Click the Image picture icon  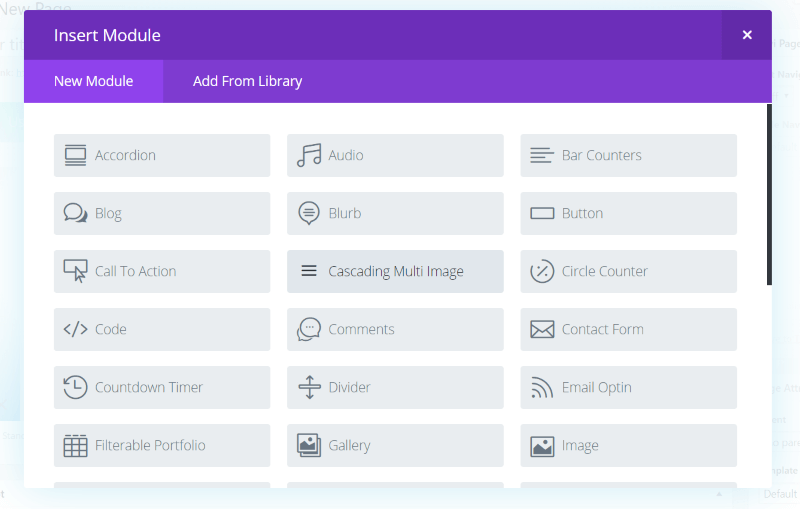[542, 446]
